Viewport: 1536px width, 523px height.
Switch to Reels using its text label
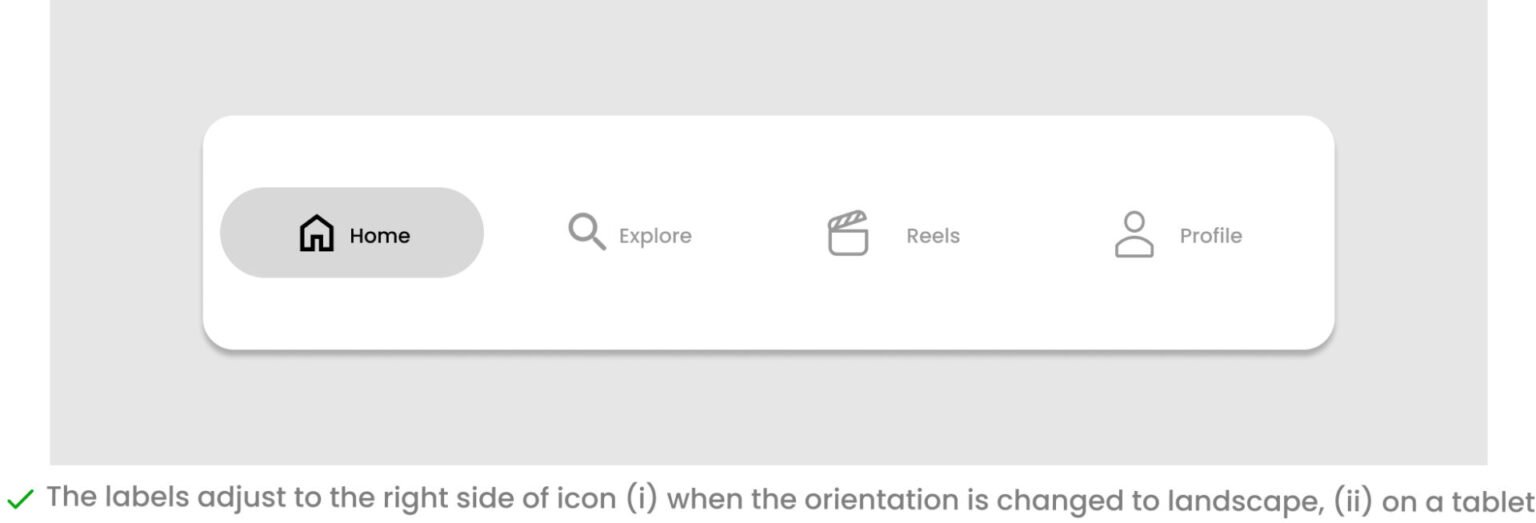933,236
